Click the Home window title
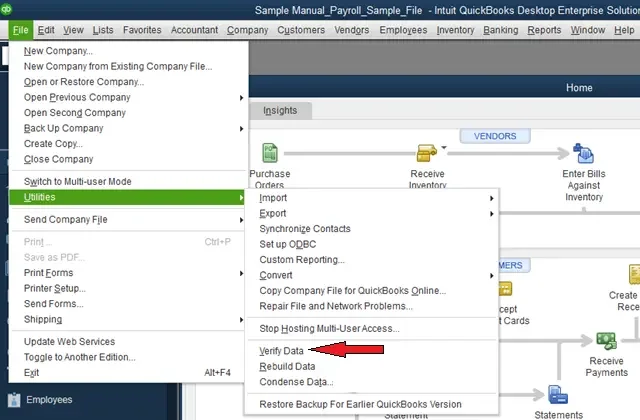This screenshot has height=420, width=640. pyautogui.click(x=579, y=88)
